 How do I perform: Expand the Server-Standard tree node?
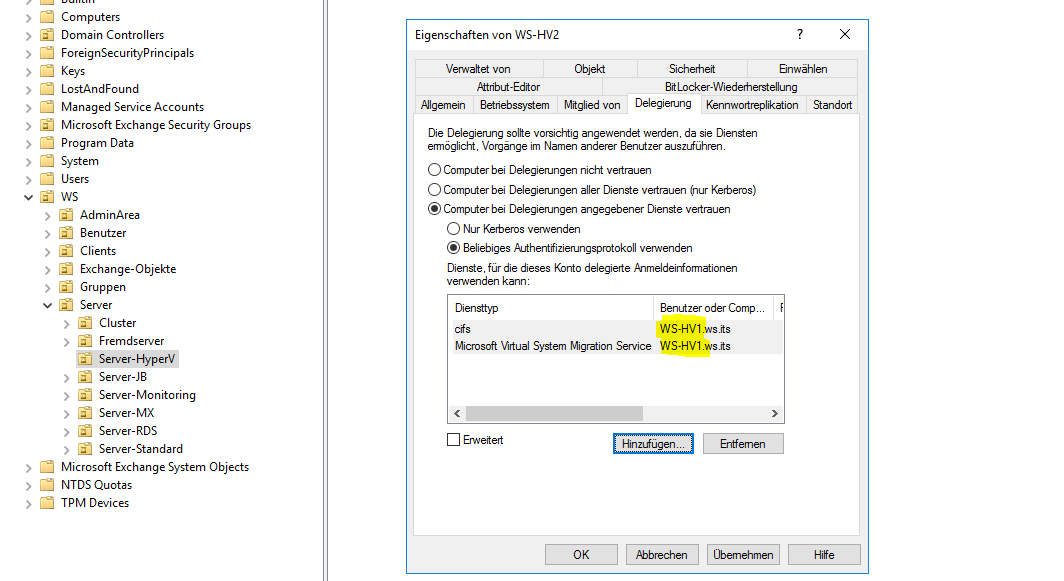click(66, 449)
